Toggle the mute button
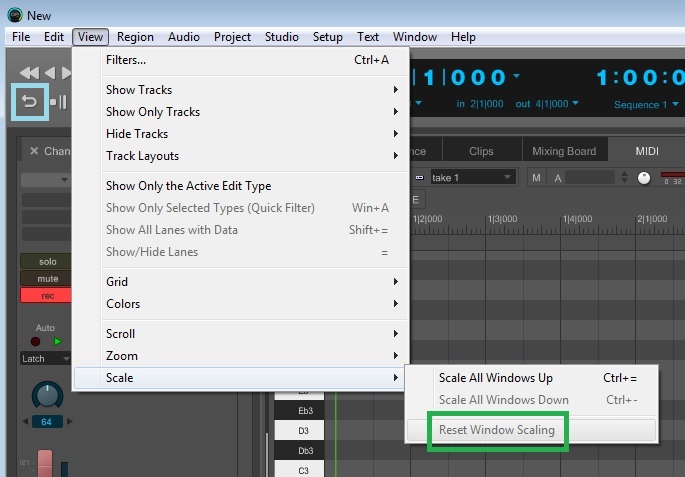The image size is (685, 477). point(45,279)
